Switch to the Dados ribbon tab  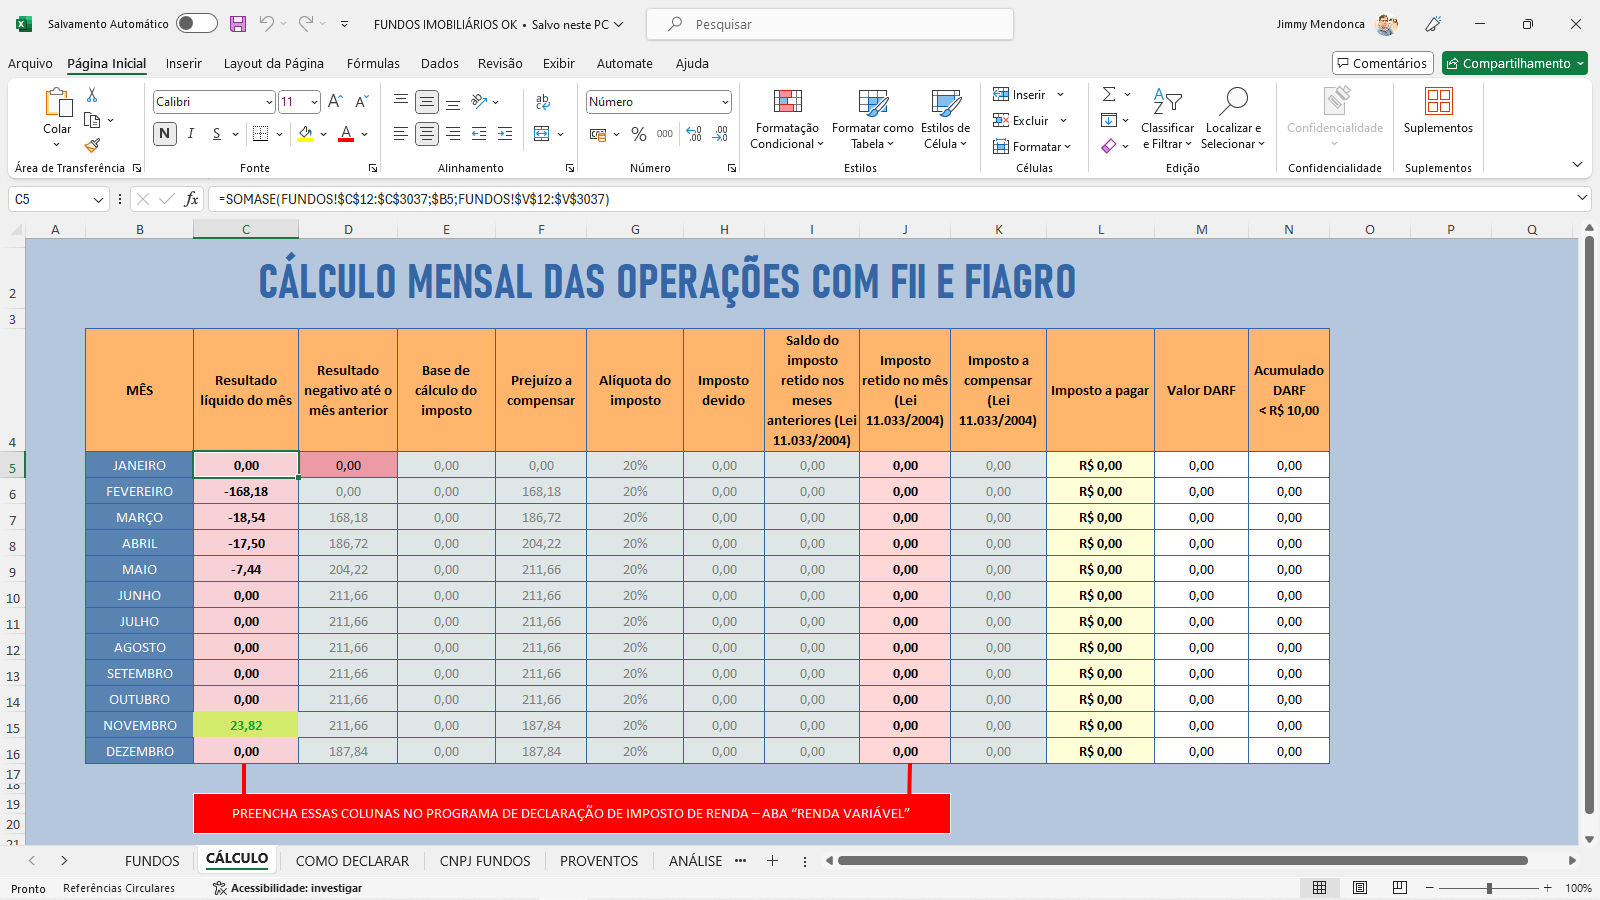(440, 63)
